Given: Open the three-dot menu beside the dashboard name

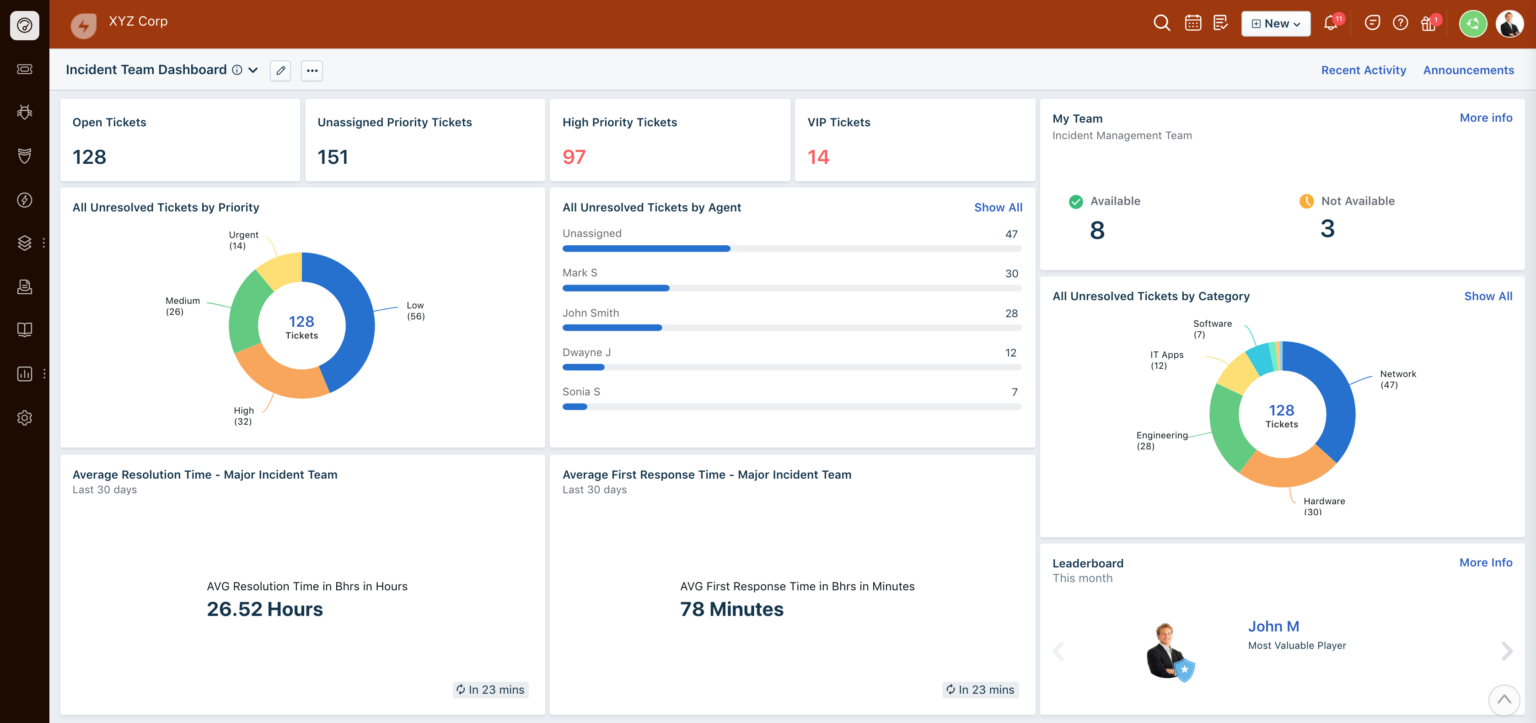Looking at the screenshot, I should [x=311, y=70].
